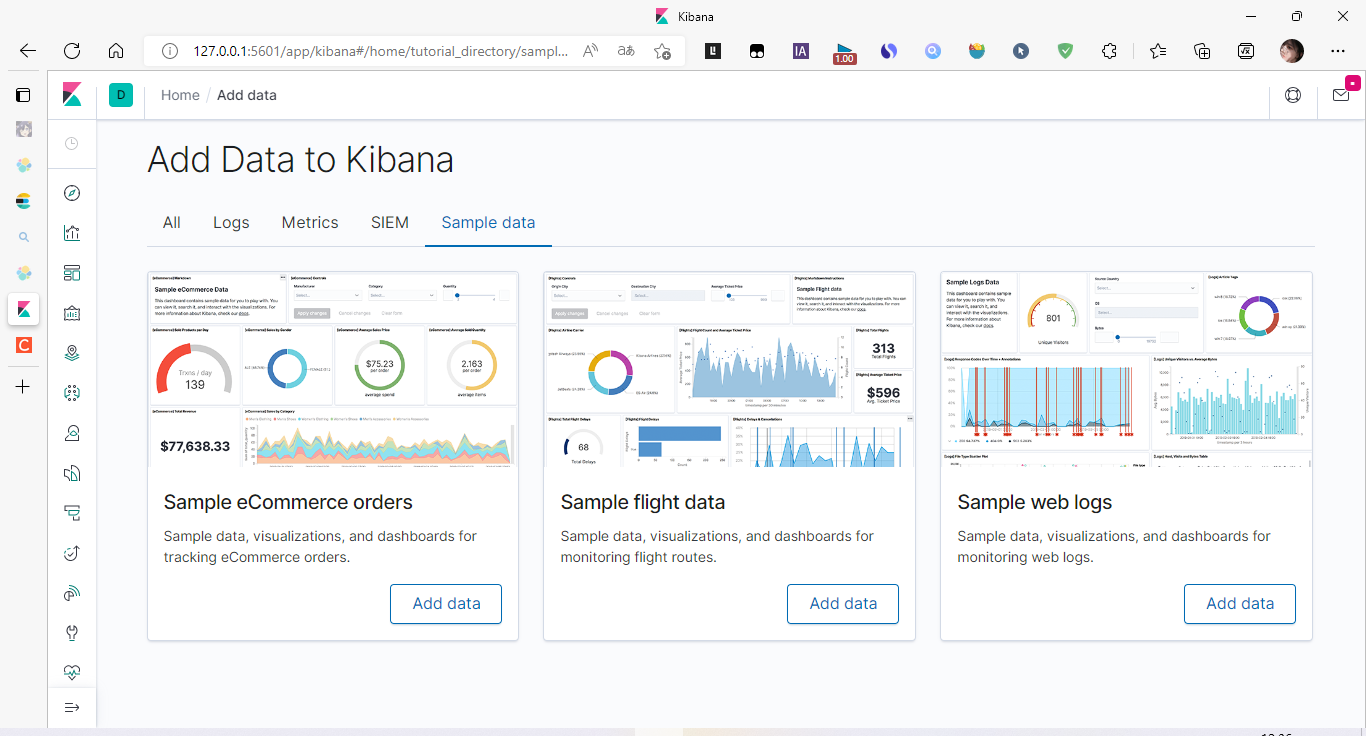Click the Sample web logs title
The height and width of the screenshot is (736, 1366).
(x=1035, y=502)
